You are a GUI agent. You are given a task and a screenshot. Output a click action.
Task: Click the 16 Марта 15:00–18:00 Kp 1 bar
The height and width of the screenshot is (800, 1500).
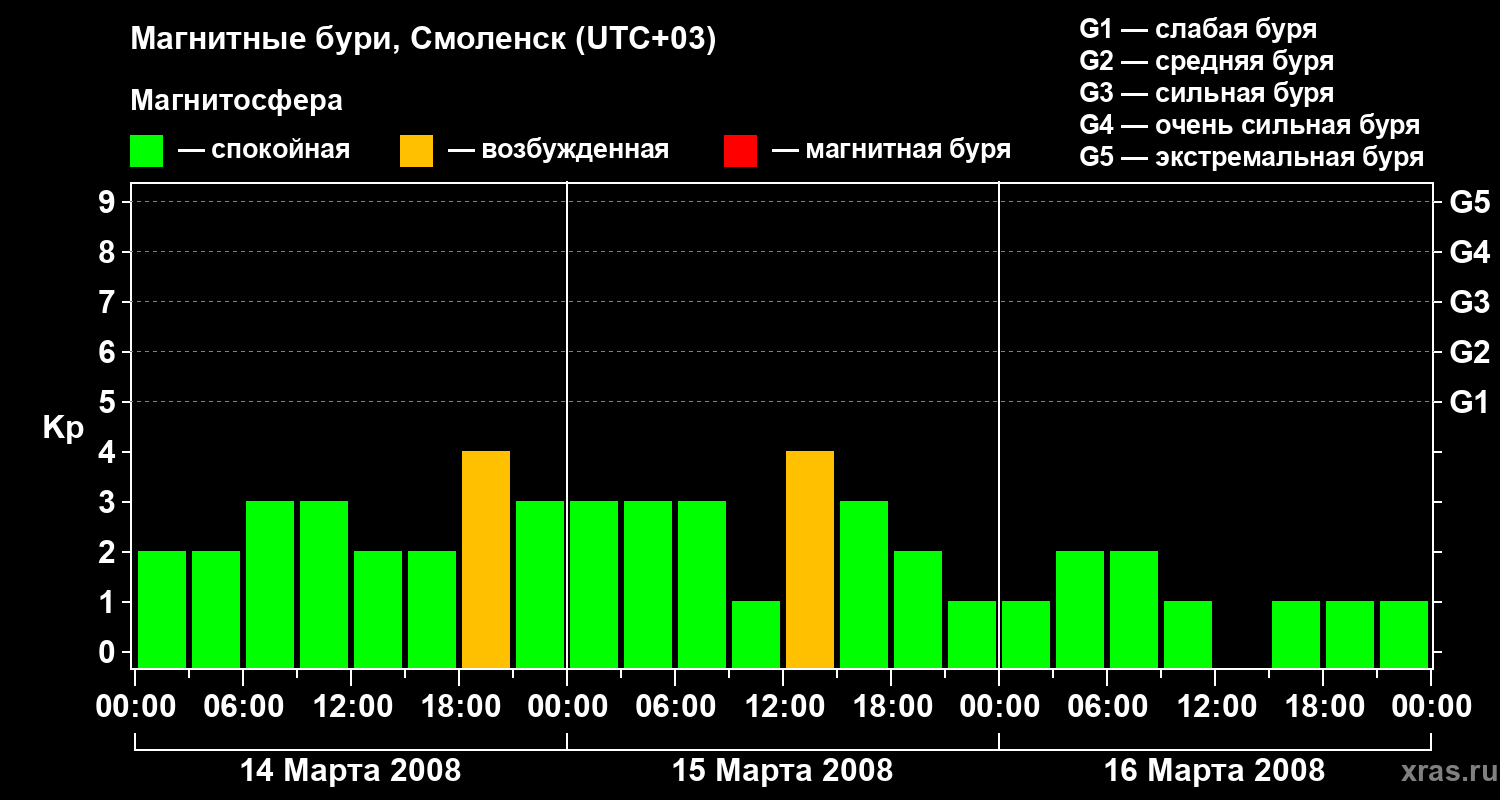click(1296, 635)
